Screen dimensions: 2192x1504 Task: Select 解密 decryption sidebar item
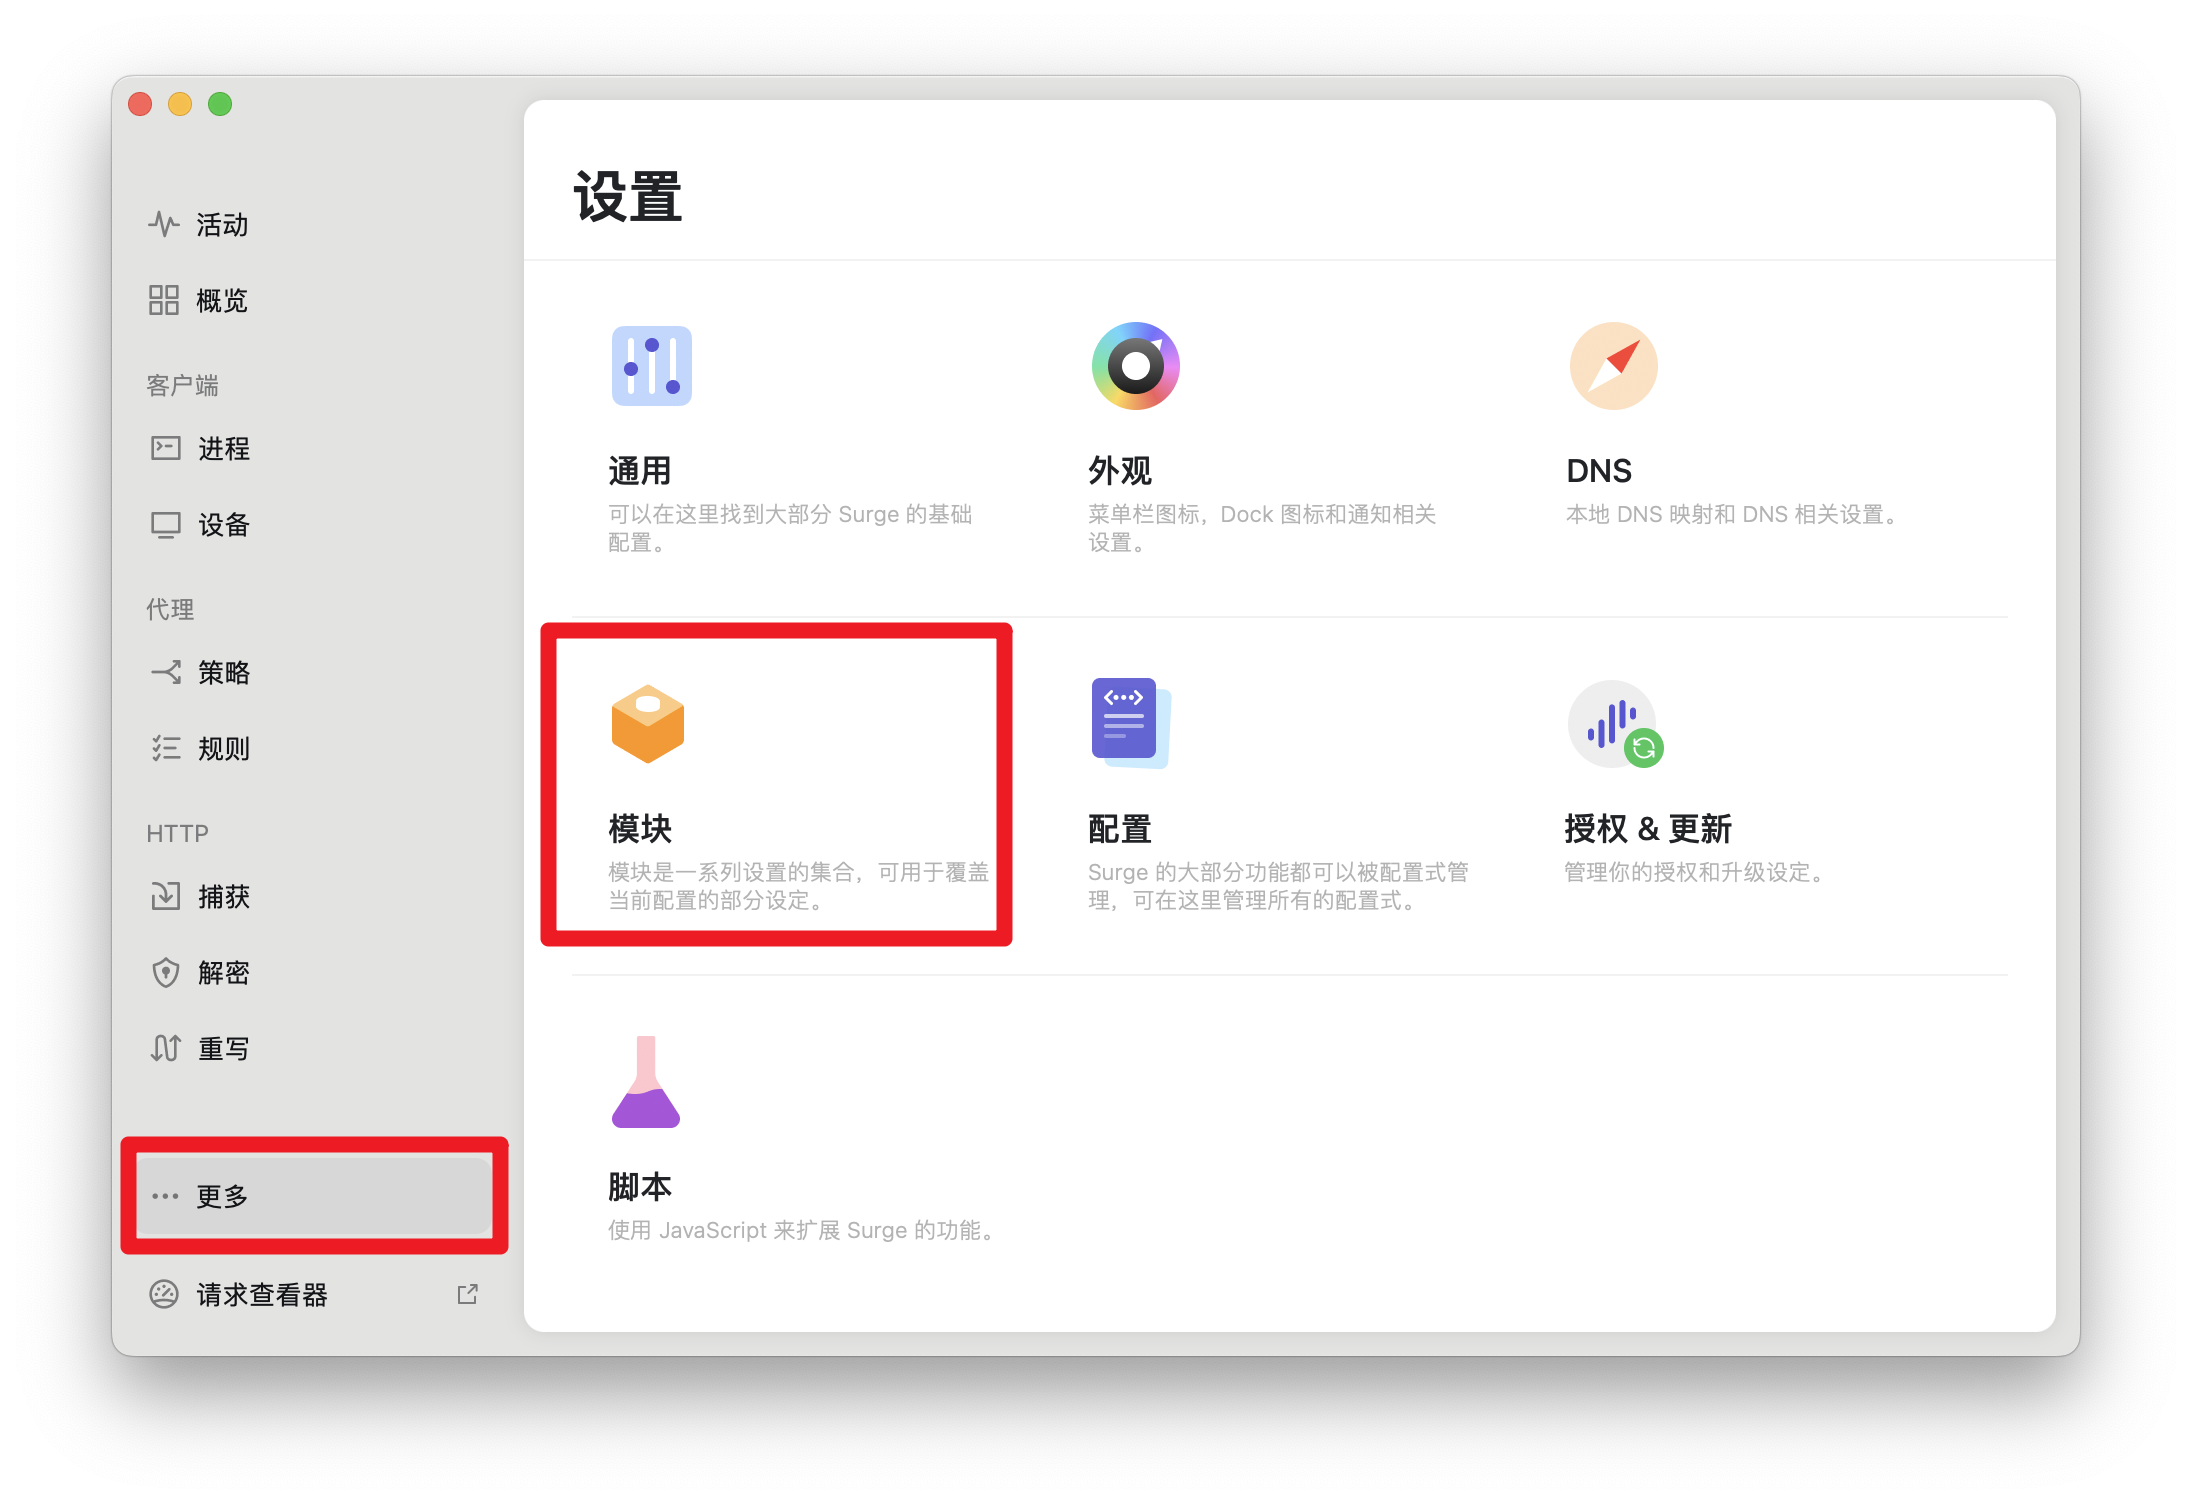click(223, 972)
